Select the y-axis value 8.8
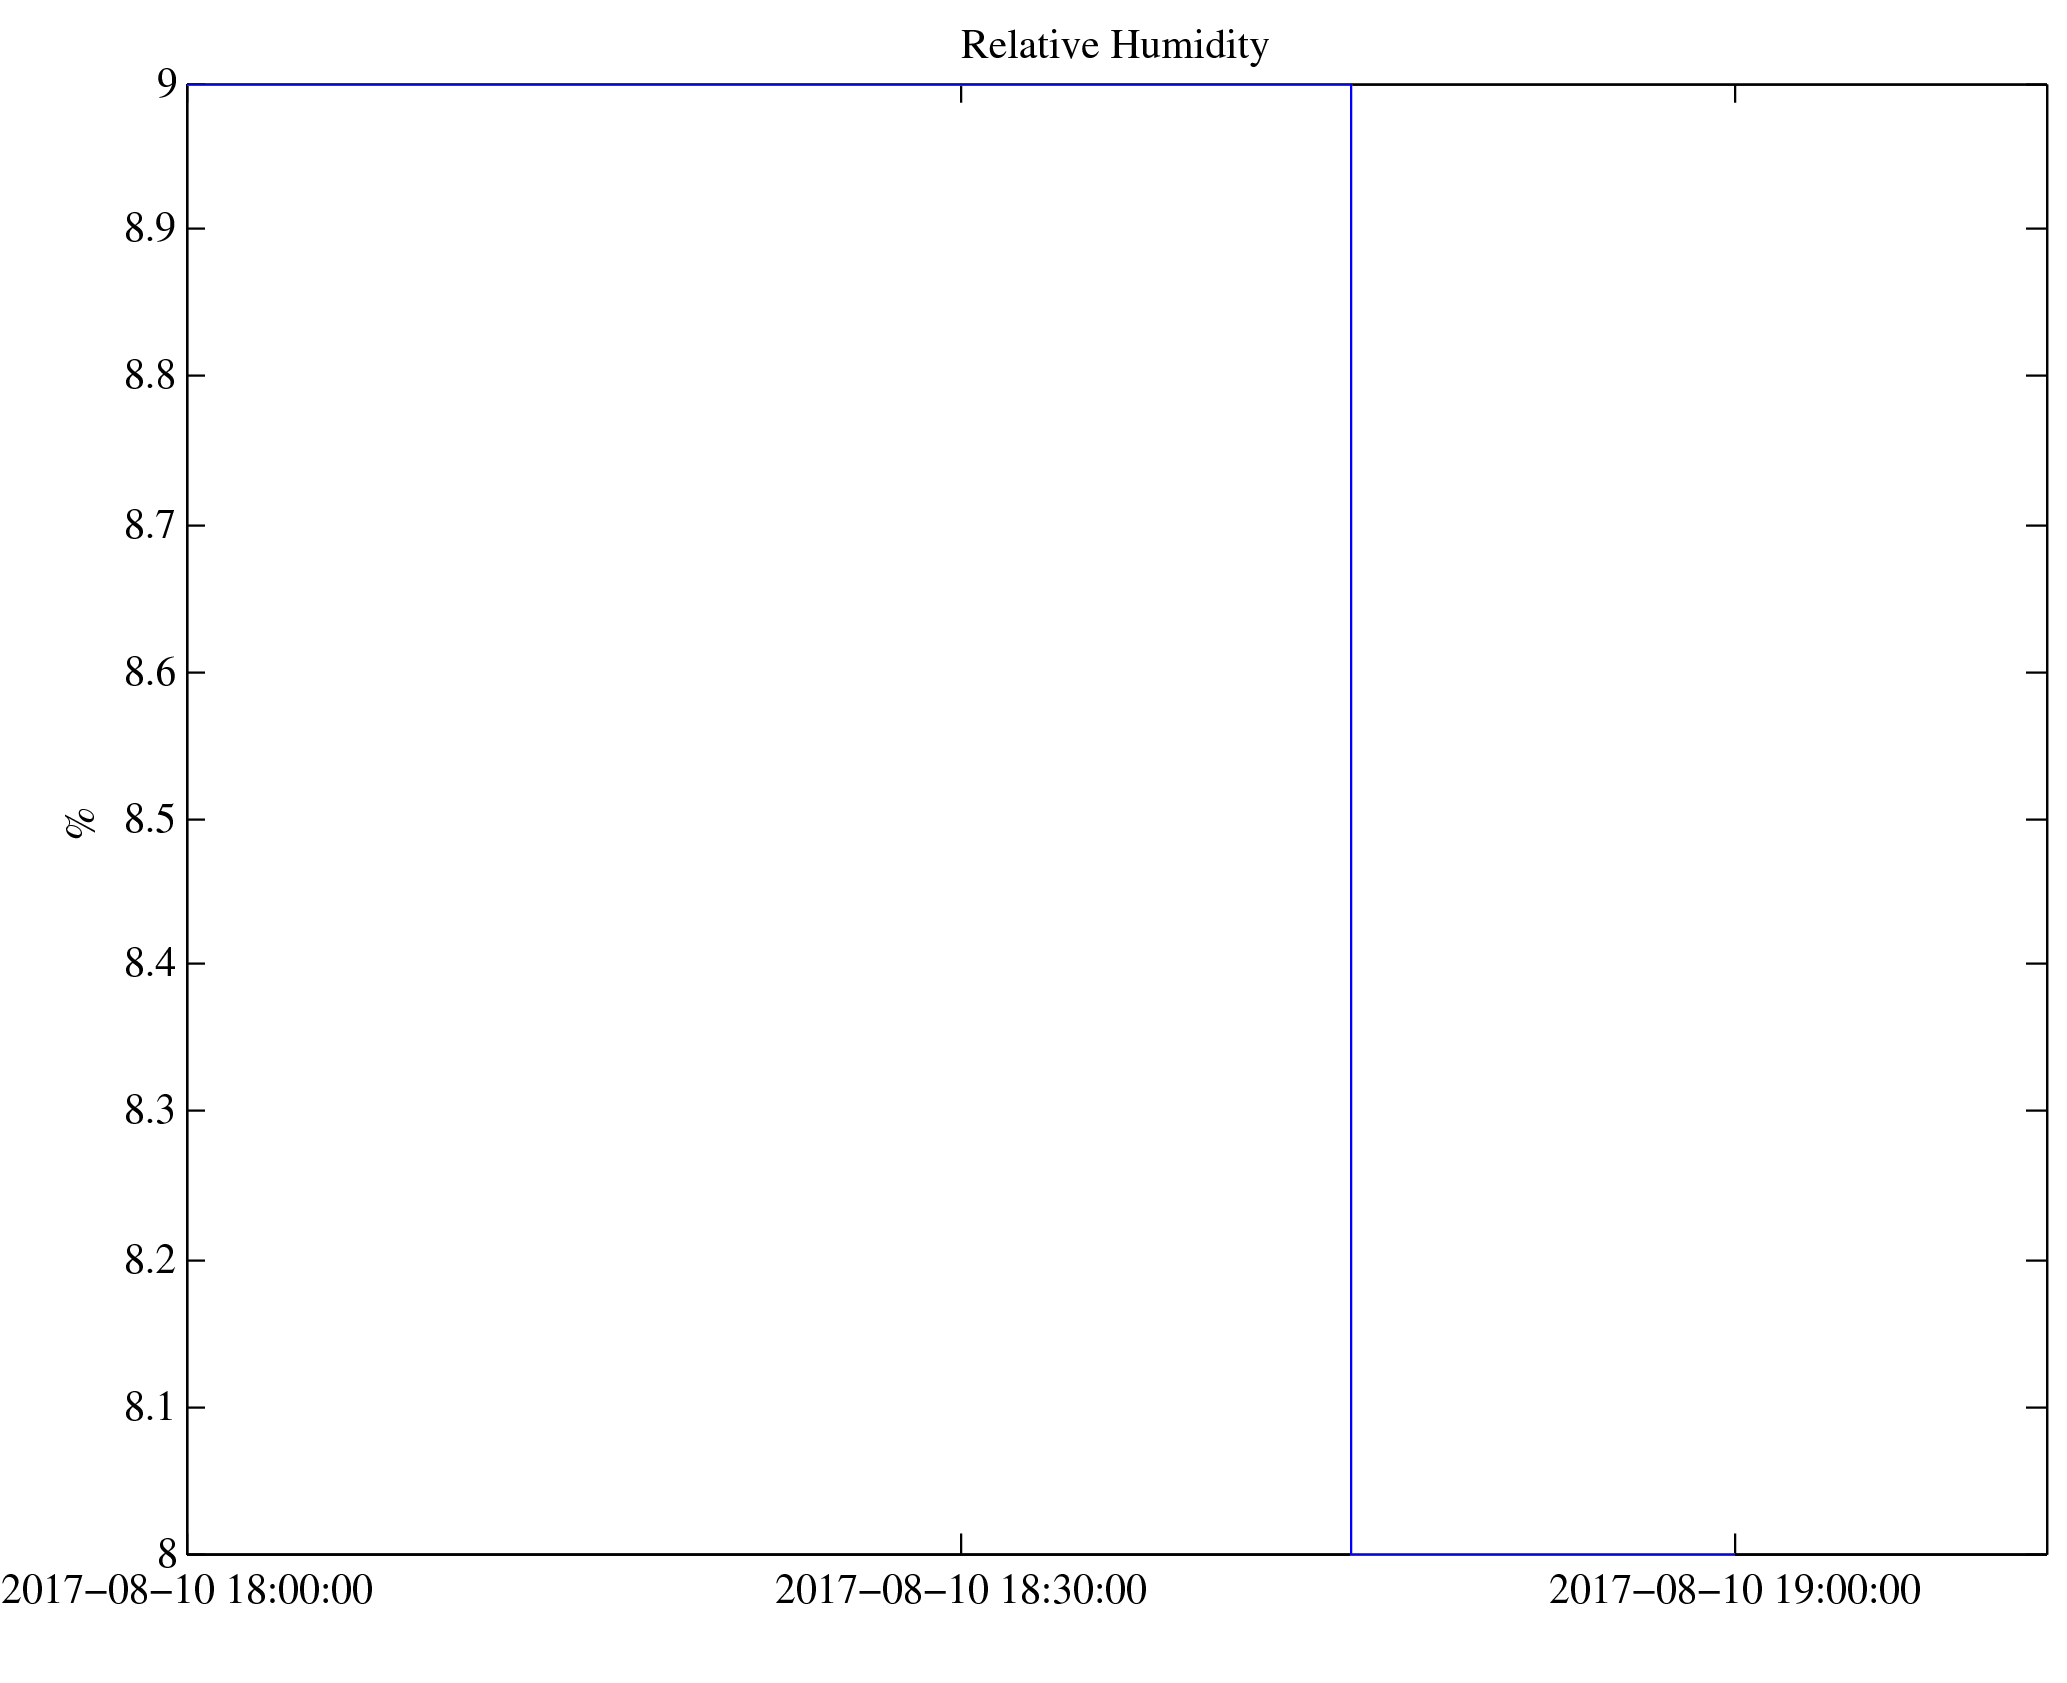Image resolution: width=2067 pixels, height=1683 pixels. 151,376
